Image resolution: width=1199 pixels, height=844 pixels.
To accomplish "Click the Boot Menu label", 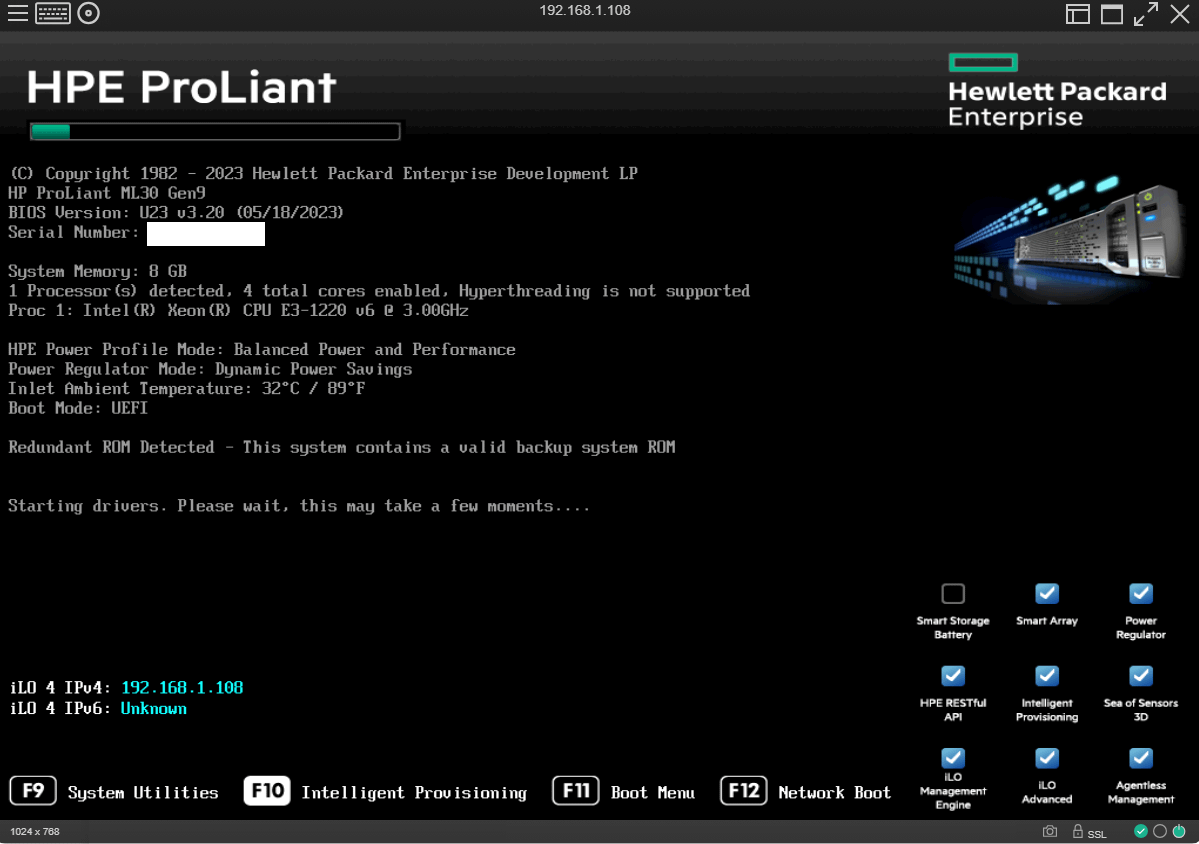I will click(x=652, y=793).
